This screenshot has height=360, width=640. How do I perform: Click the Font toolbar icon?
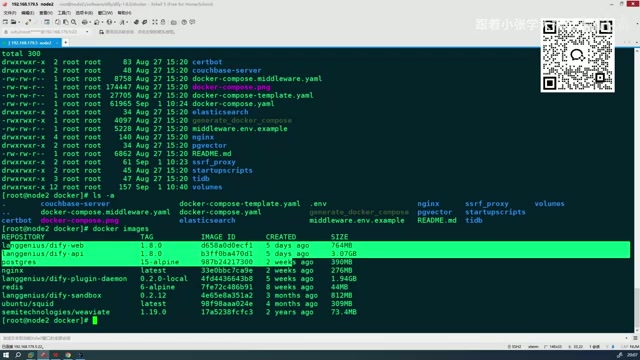[x=122, y=22]
